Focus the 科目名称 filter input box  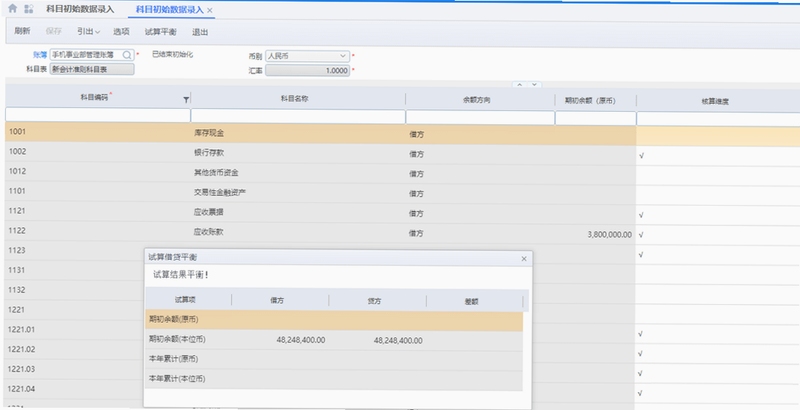[x=298, y=116]
